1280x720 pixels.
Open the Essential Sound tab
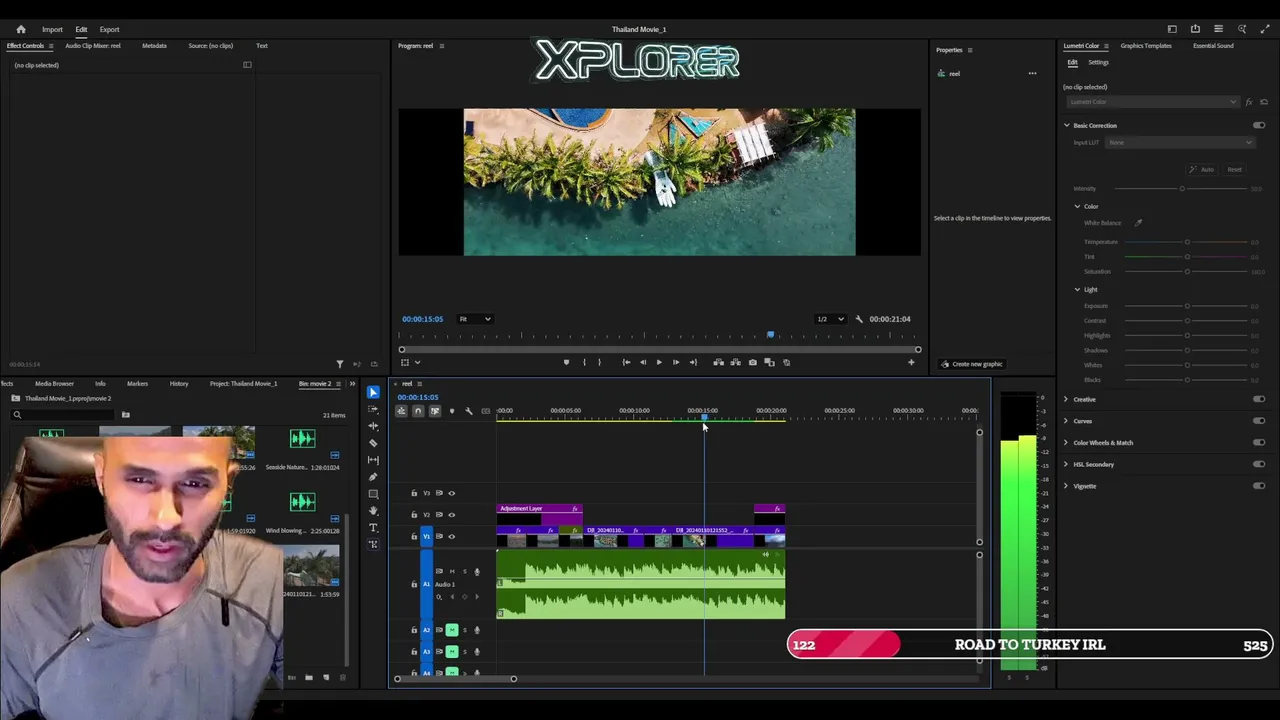click(1213, 46)
